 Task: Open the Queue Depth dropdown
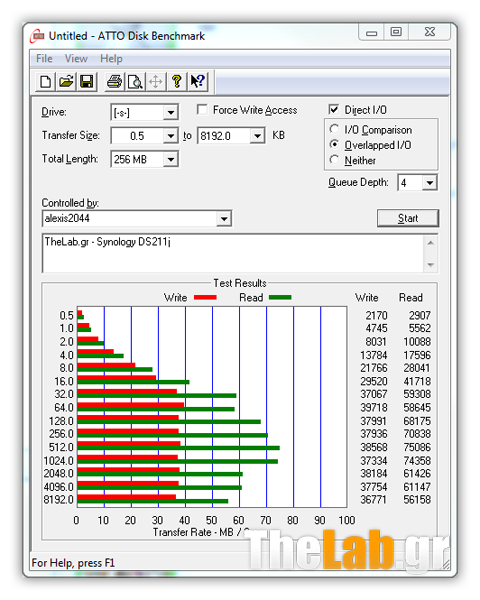pyautogui.click(x=429, y=183)
